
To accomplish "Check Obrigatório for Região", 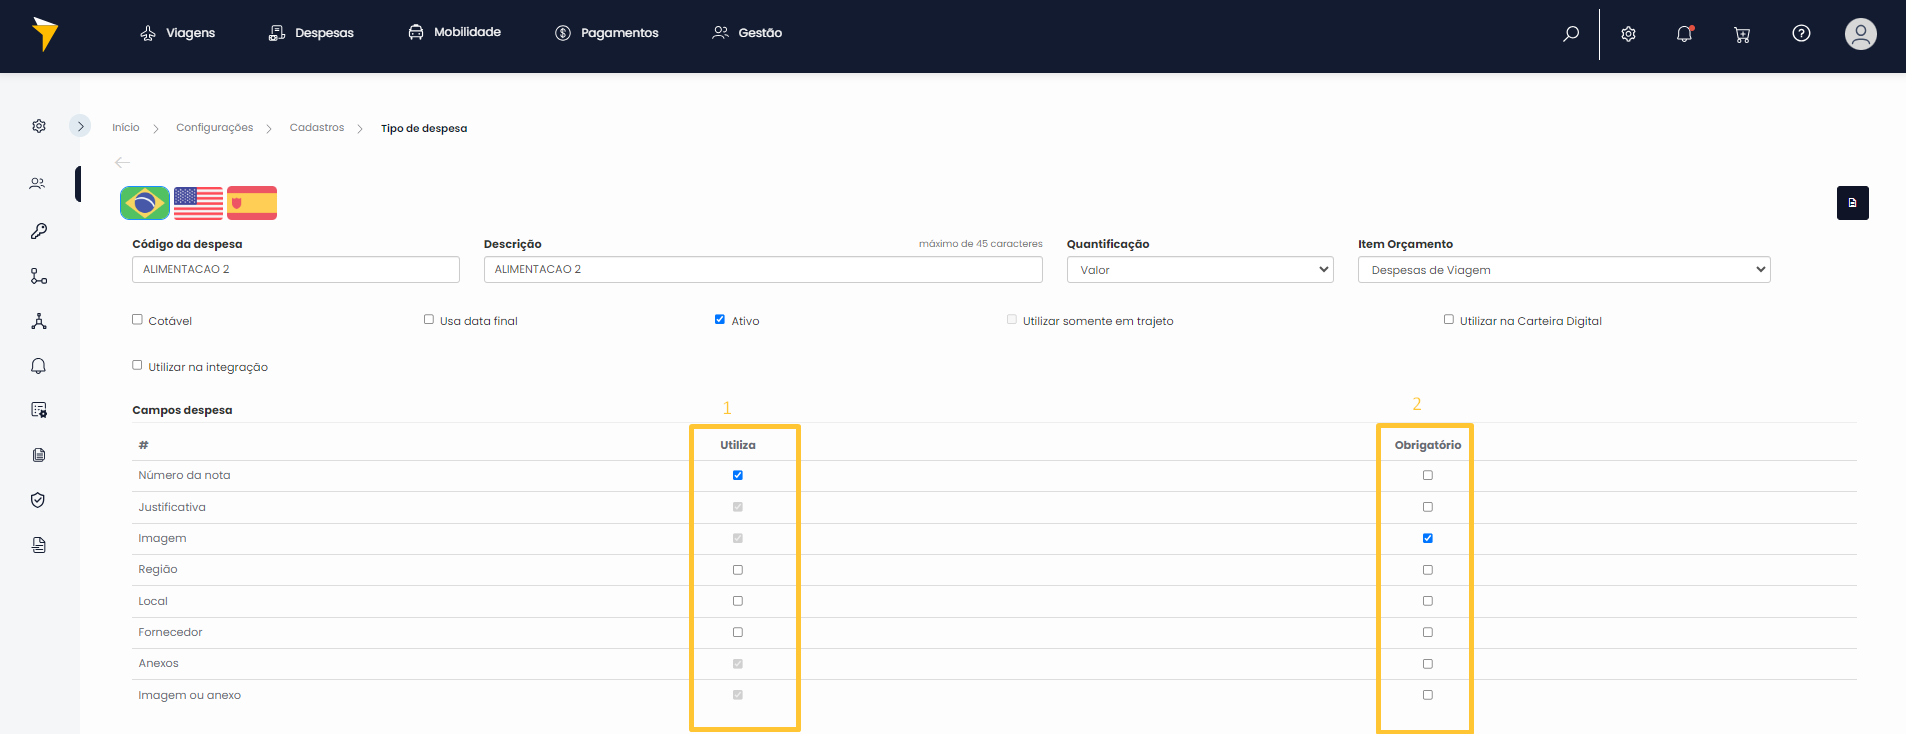I will [x=1428, y=570].
